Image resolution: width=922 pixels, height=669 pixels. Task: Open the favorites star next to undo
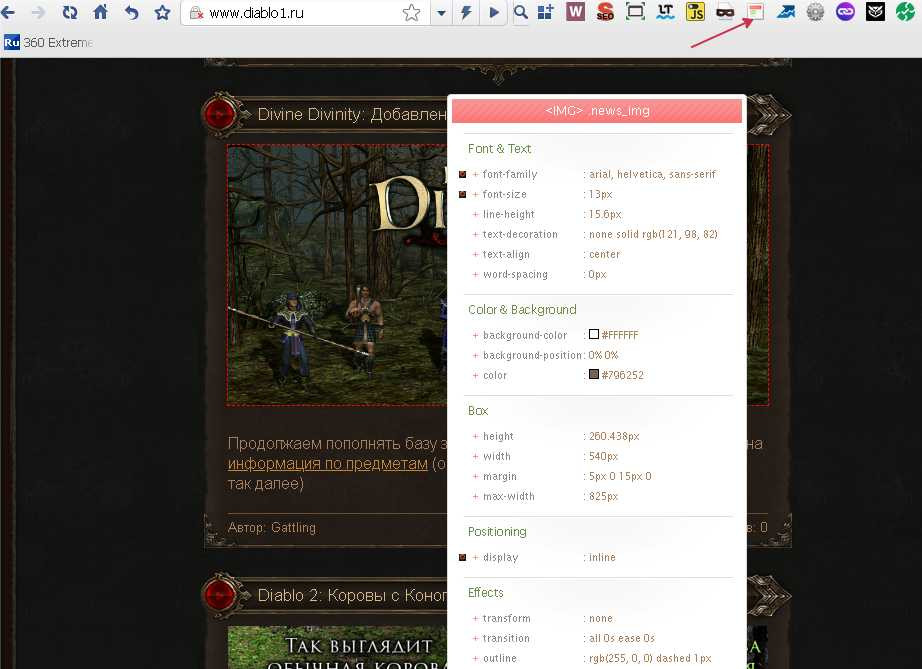coord(162,12)
